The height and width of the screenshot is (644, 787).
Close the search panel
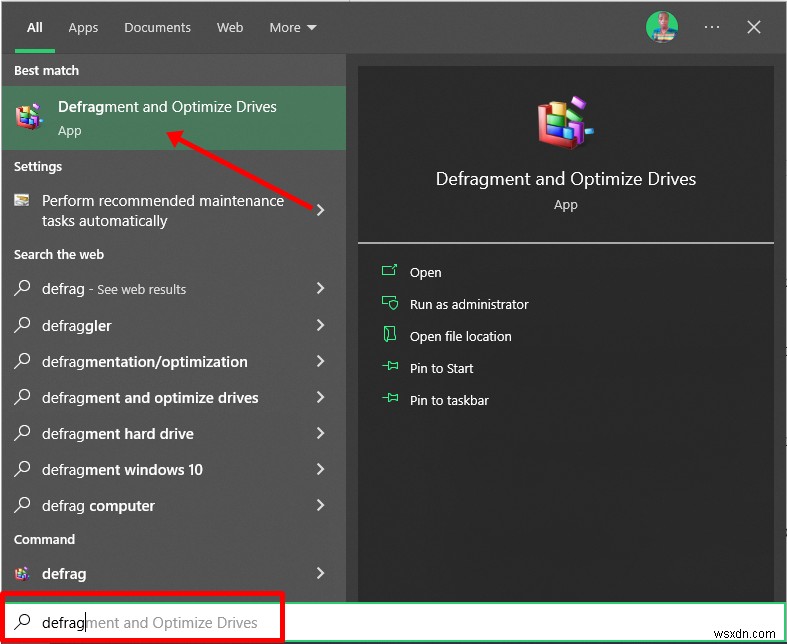tap(754, 27)
